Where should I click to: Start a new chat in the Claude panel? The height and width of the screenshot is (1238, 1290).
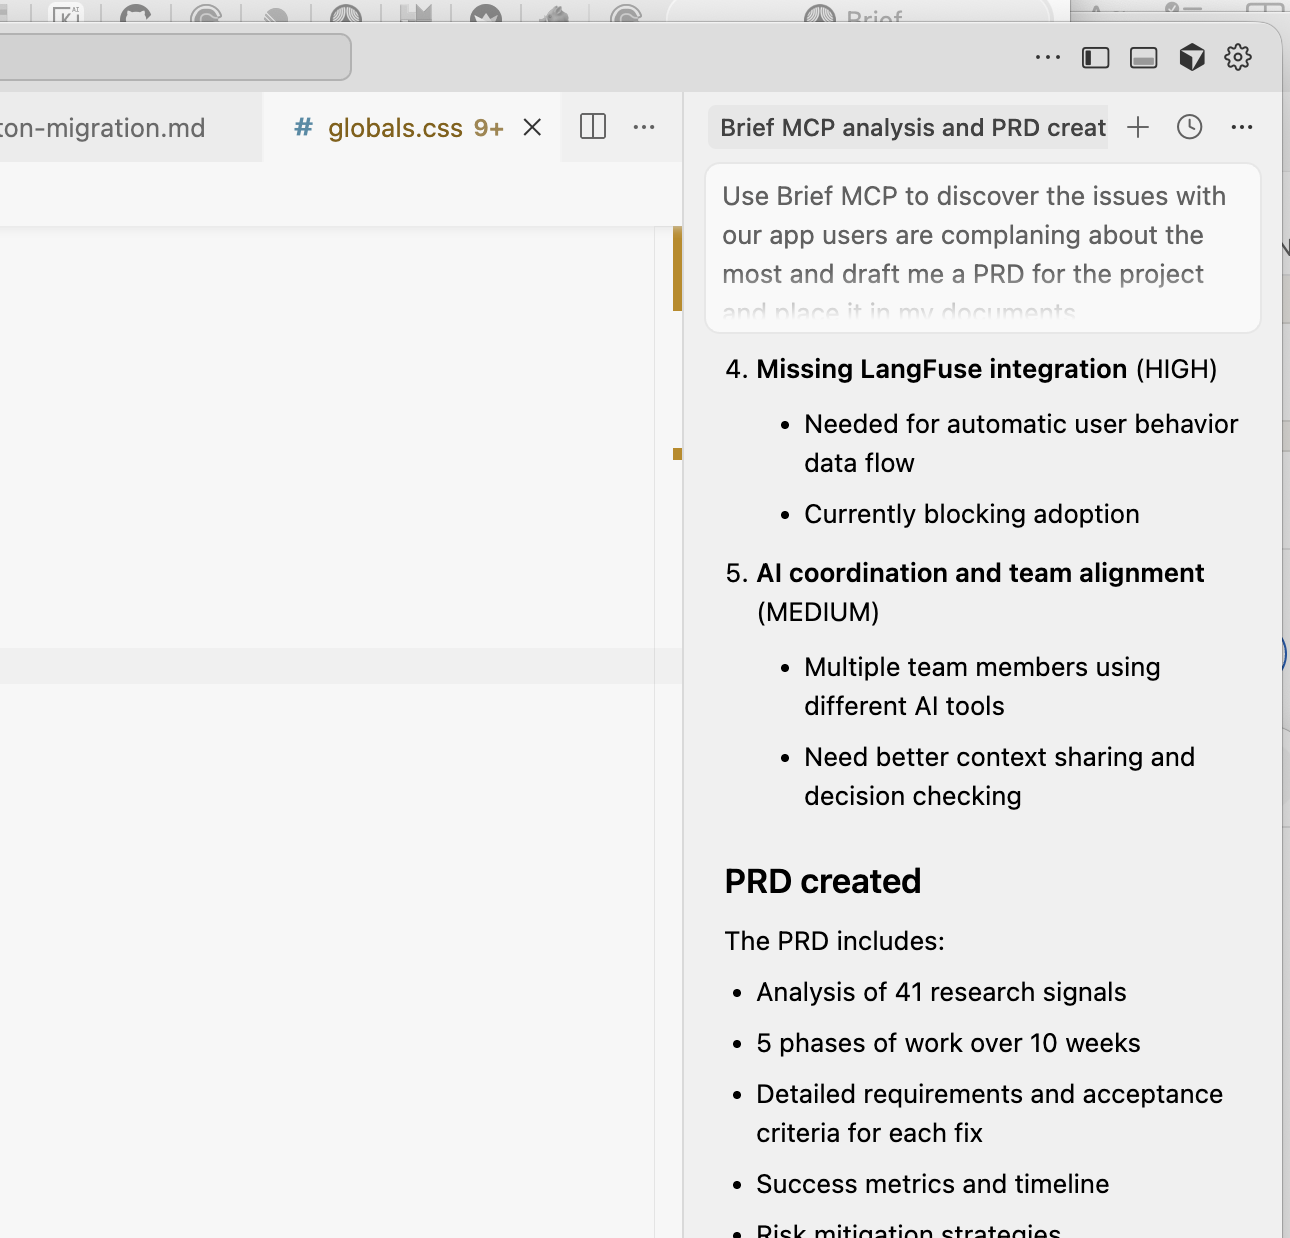(1138, 127)
